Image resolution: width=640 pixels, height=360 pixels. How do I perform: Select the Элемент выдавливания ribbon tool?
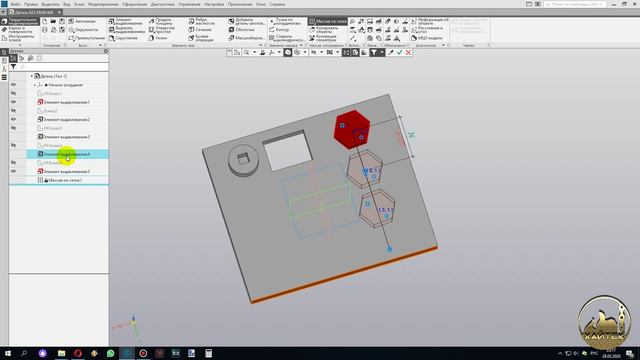pos(127,21)
